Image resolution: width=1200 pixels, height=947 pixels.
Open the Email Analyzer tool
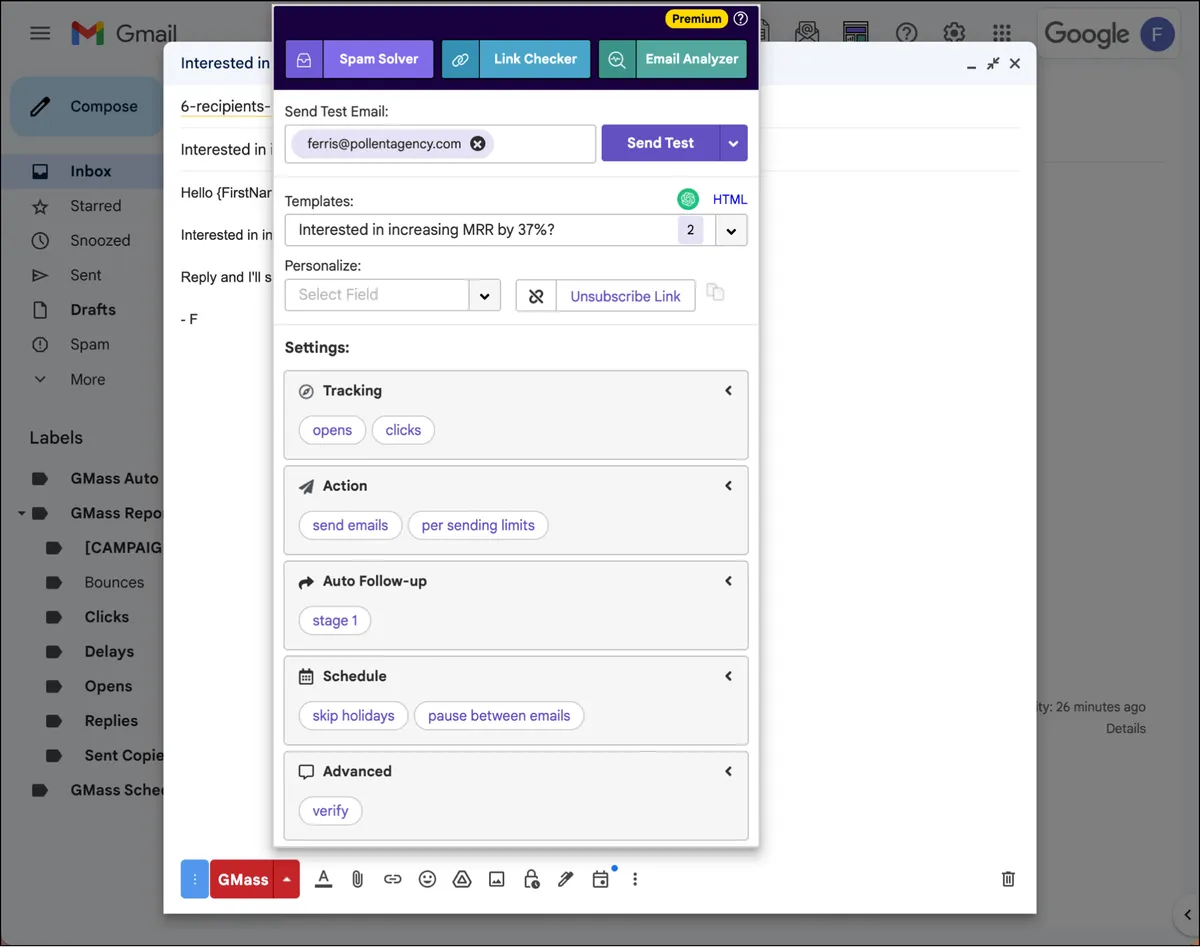pos(673,59)
